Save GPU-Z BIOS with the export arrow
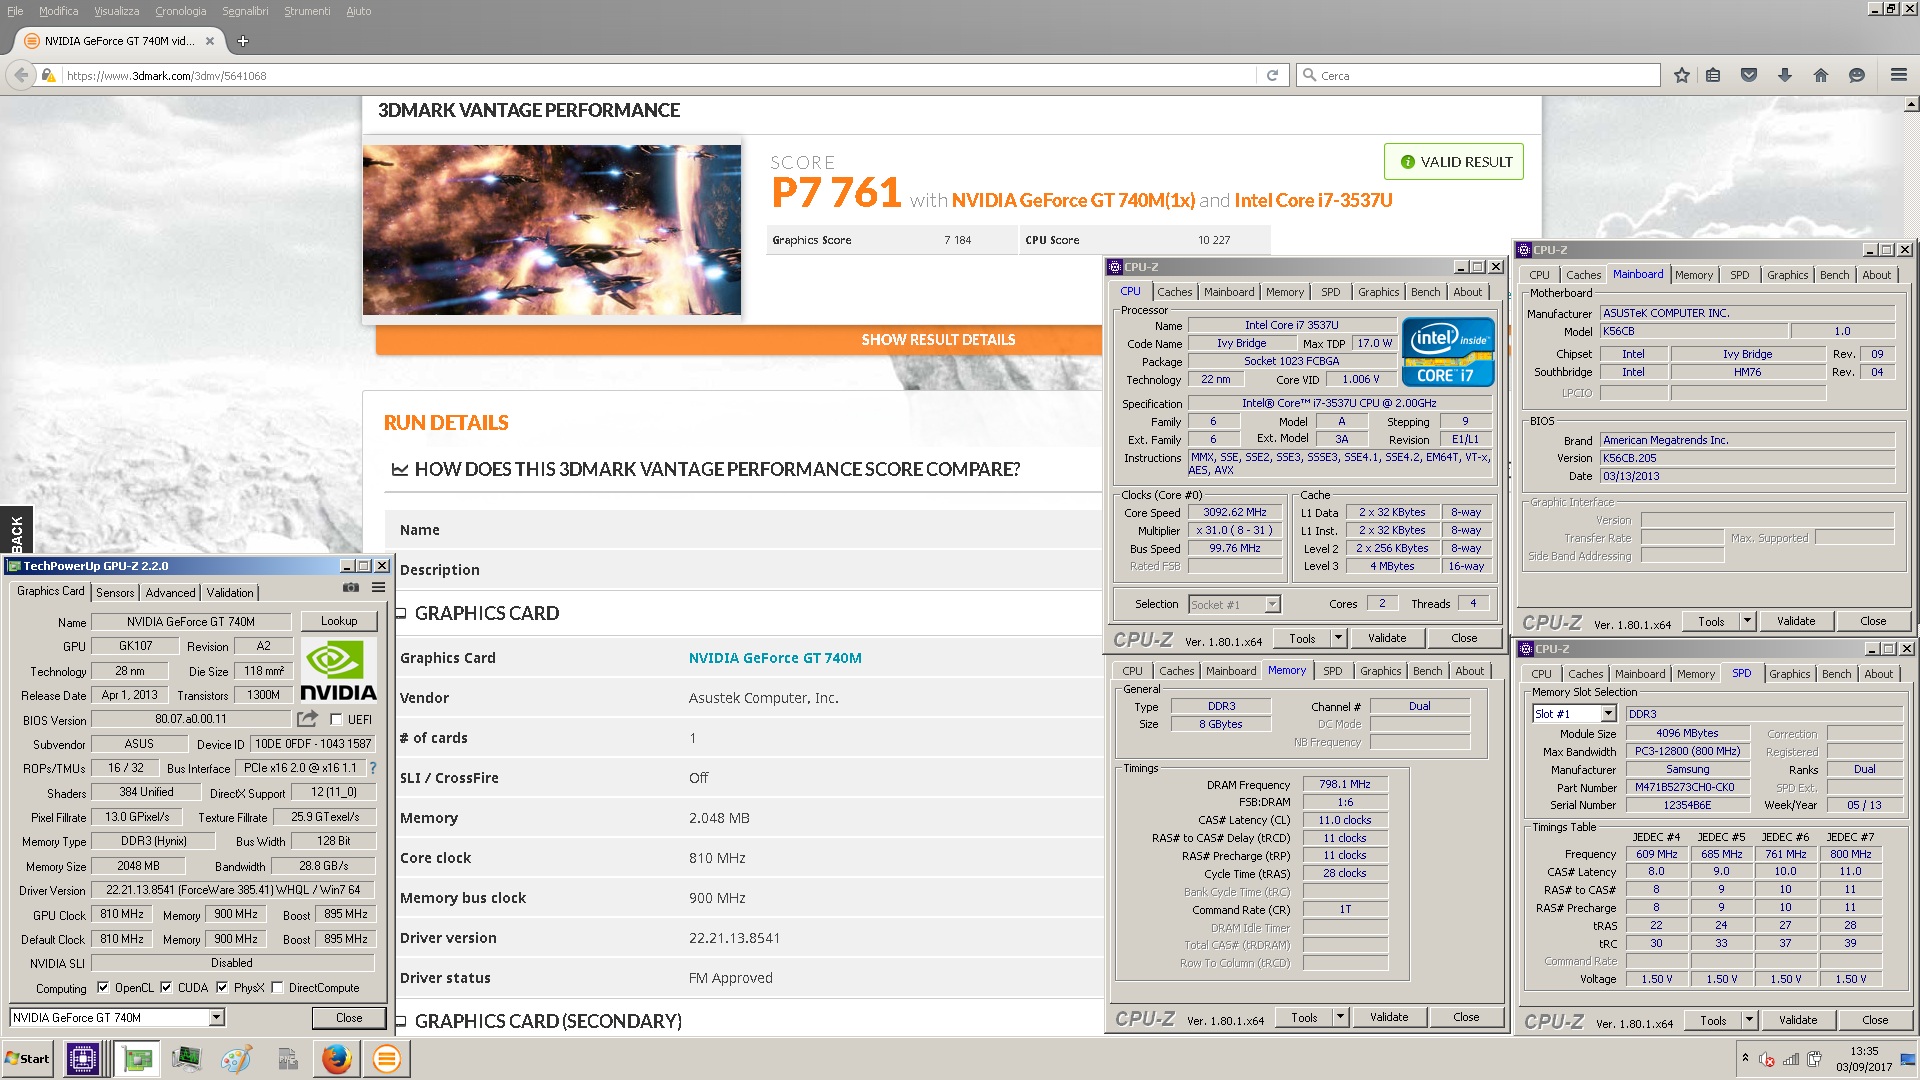Viewport: 1920px width, 1080px height. point(307,719)
